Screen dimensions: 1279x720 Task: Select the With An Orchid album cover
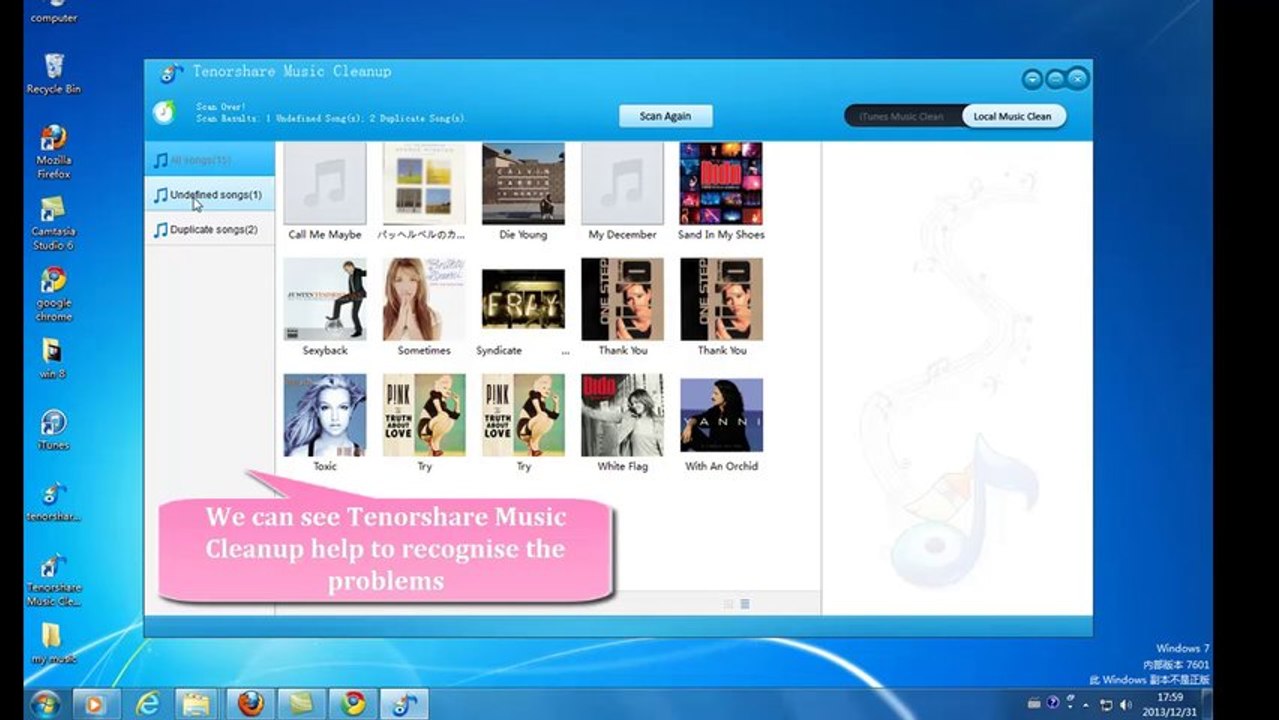point(721,415)
